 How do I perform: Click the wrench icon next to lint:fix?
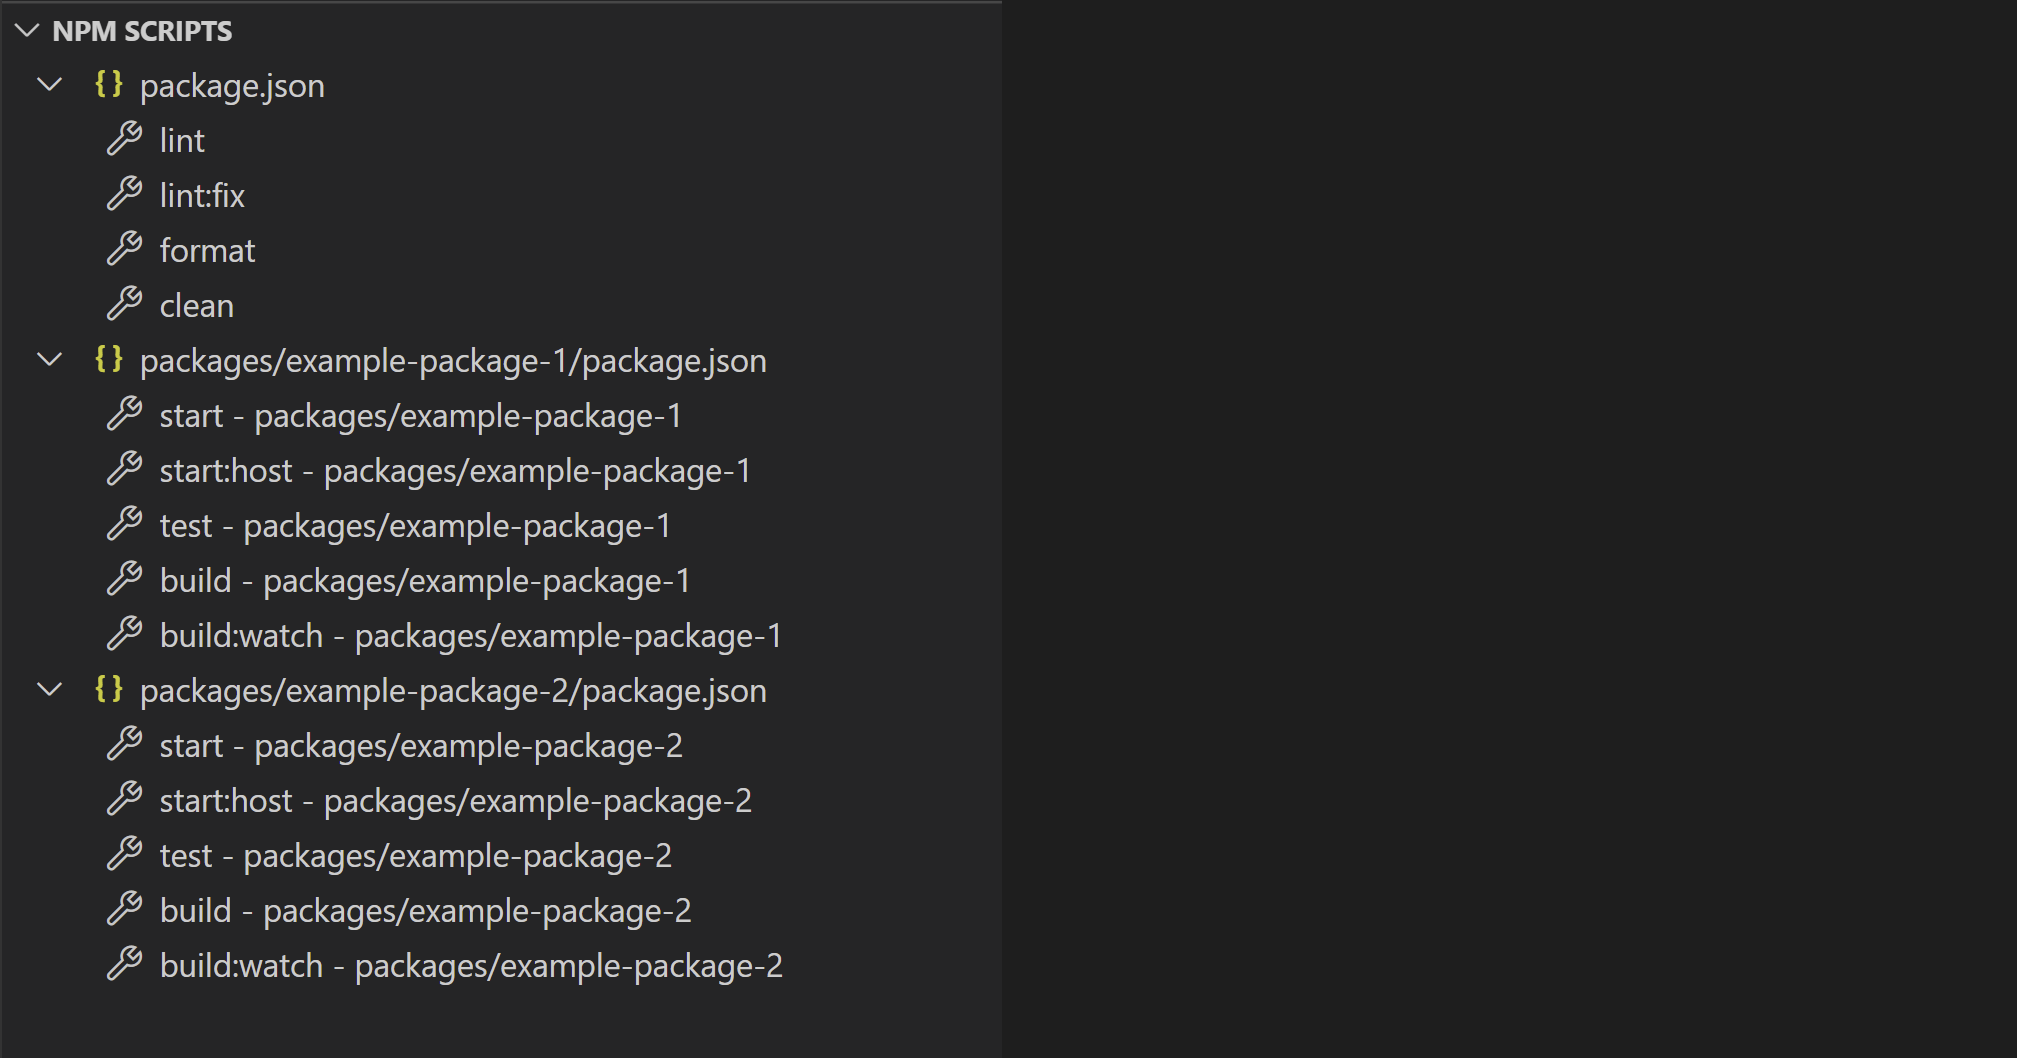click(126, 195)
